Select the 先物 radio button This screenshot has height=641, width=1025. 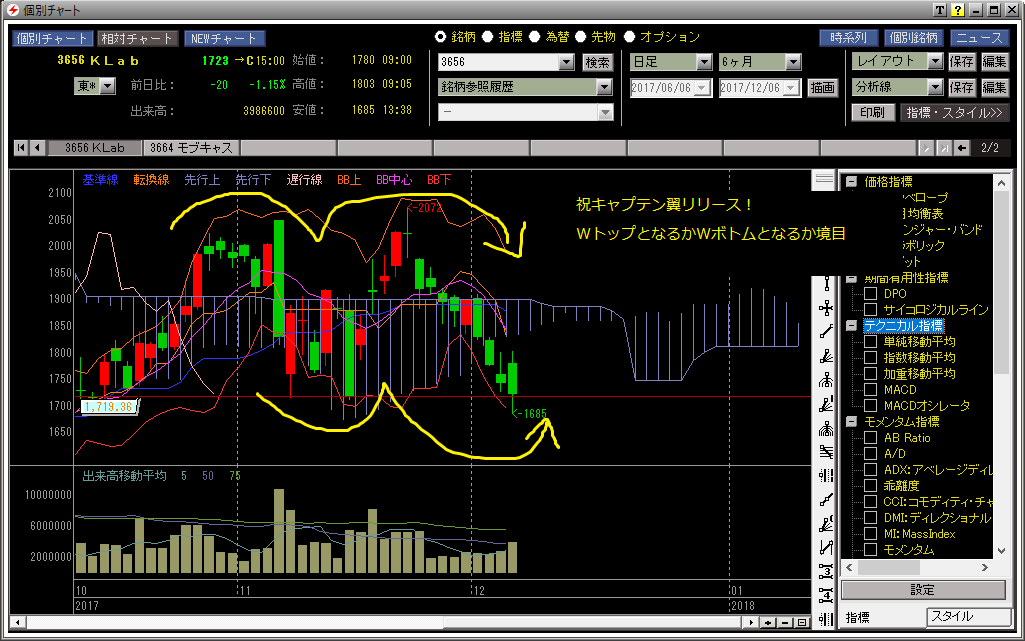coord(580,37)
